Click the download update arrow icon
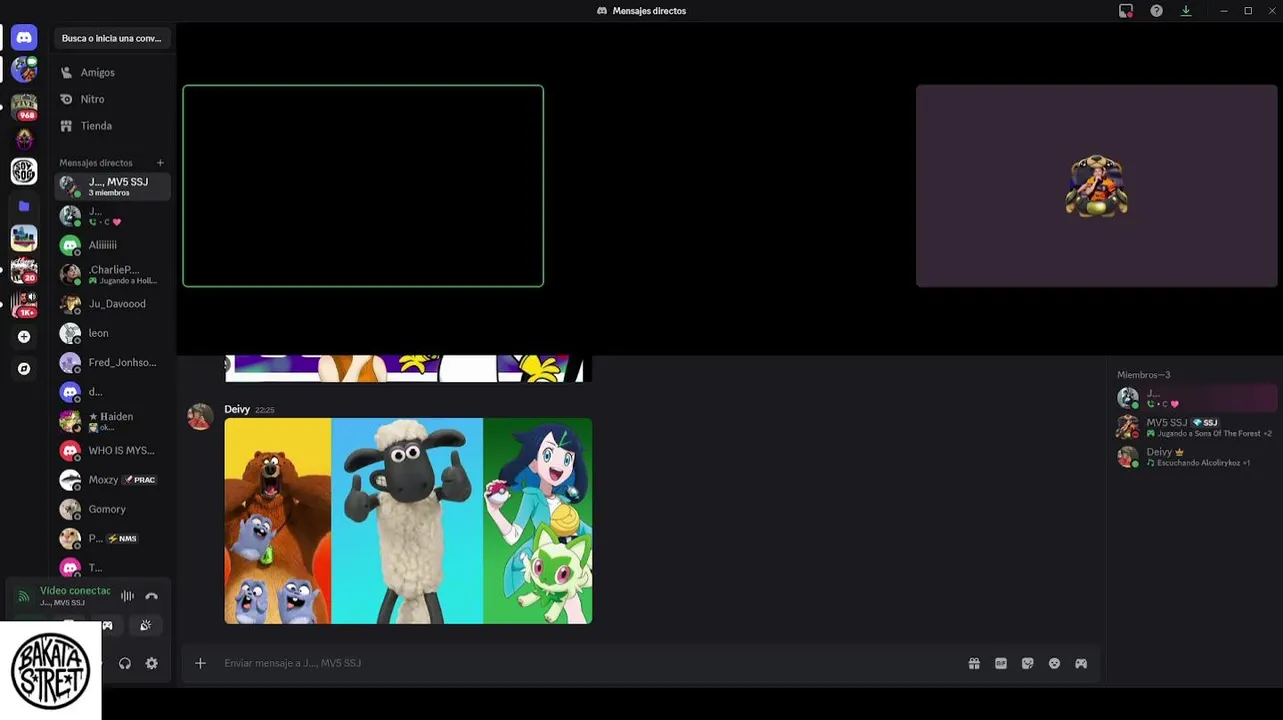Screen dimensions: 1283x720 [1186, 11]
